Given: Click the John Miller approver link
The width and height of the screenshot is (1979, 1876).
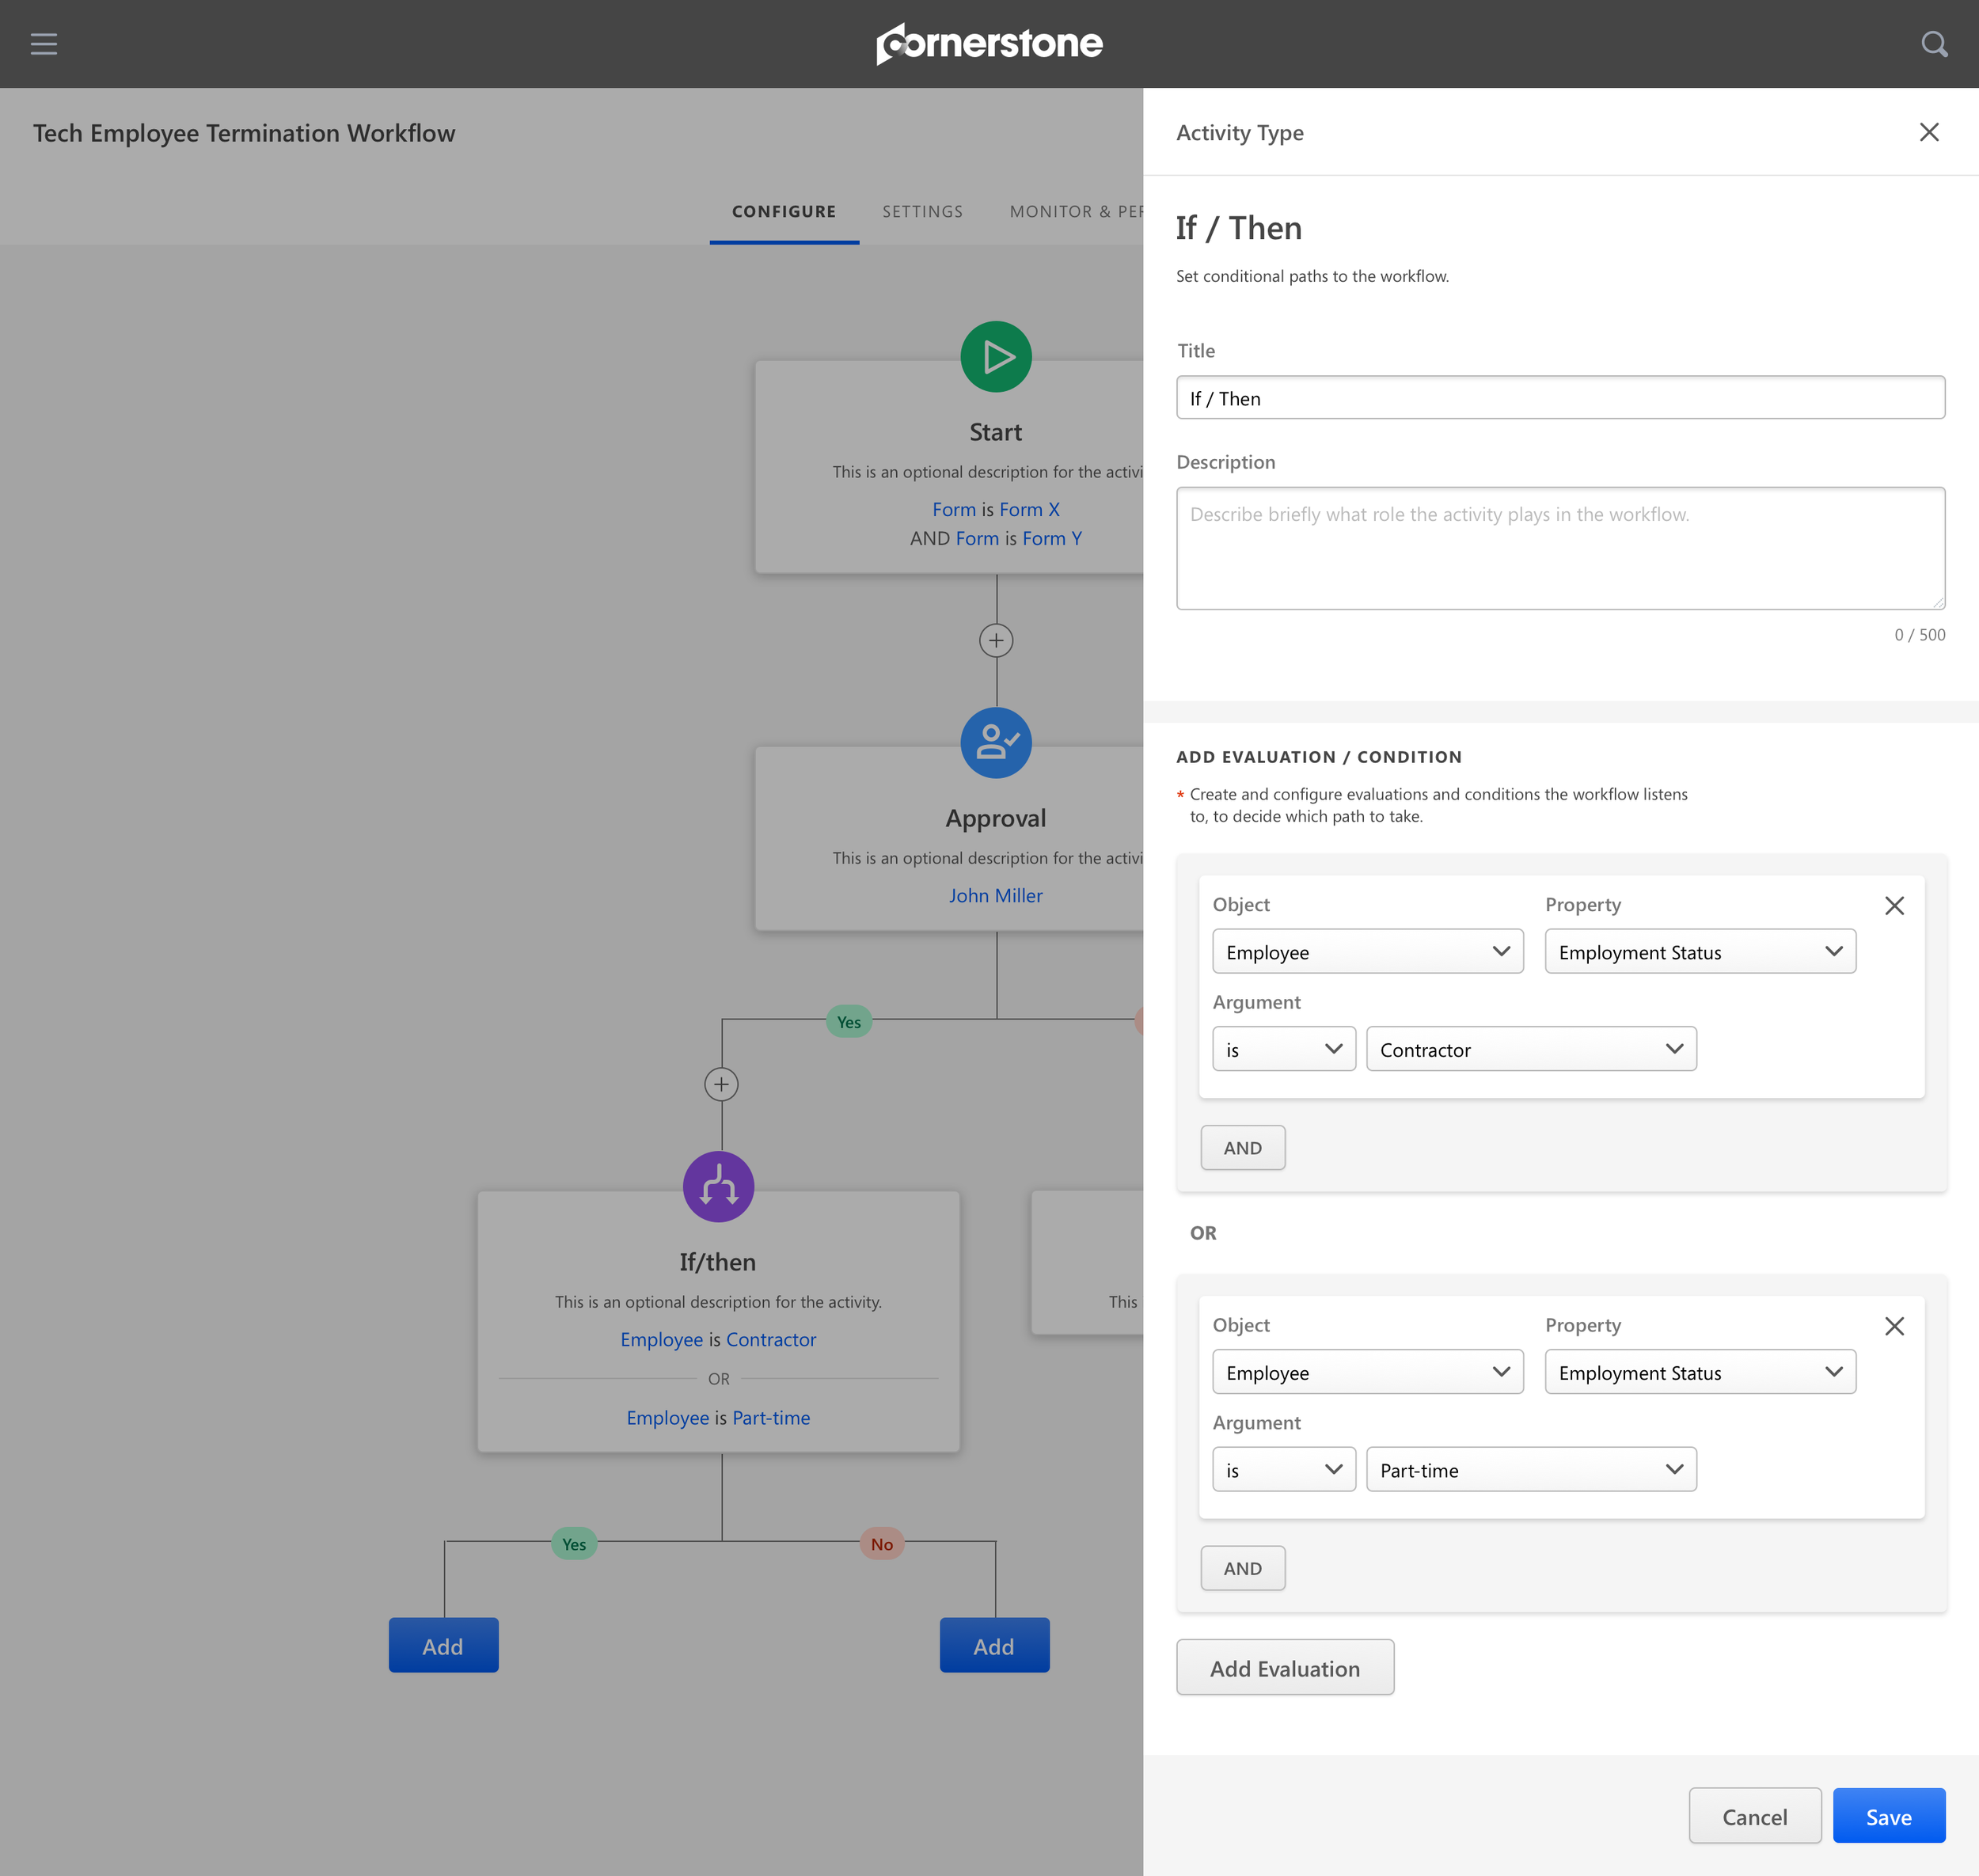Looking at the screenshot, I should (995, 896).
